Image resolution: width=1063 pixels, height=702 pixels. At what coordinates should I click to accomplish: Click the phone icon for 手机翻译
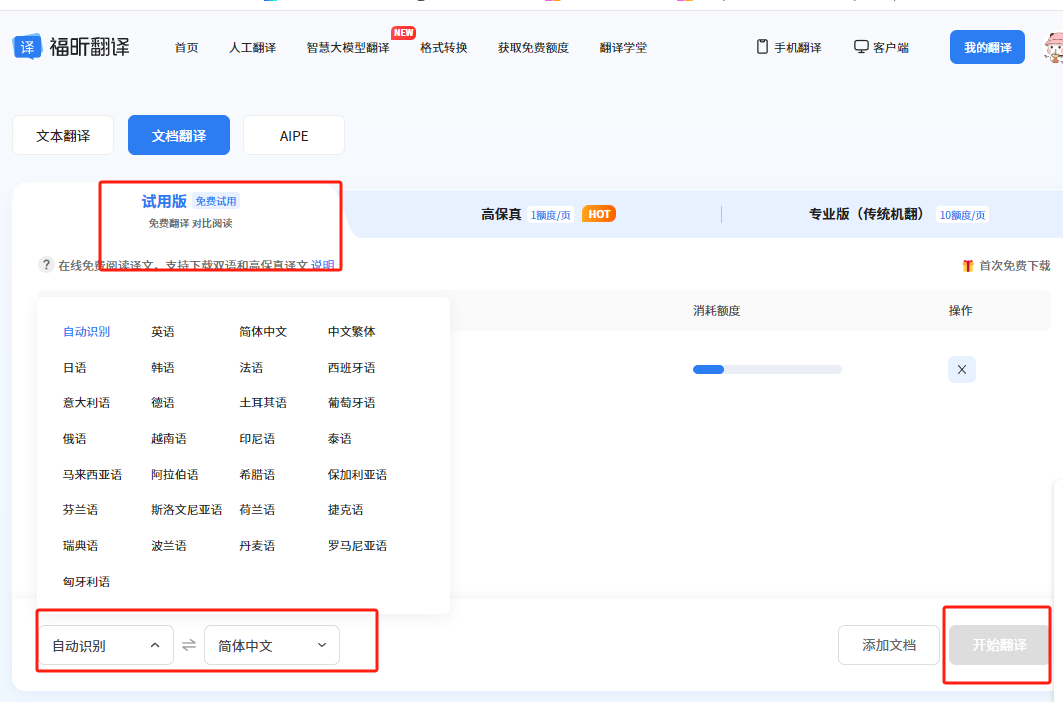pos(762,47)
